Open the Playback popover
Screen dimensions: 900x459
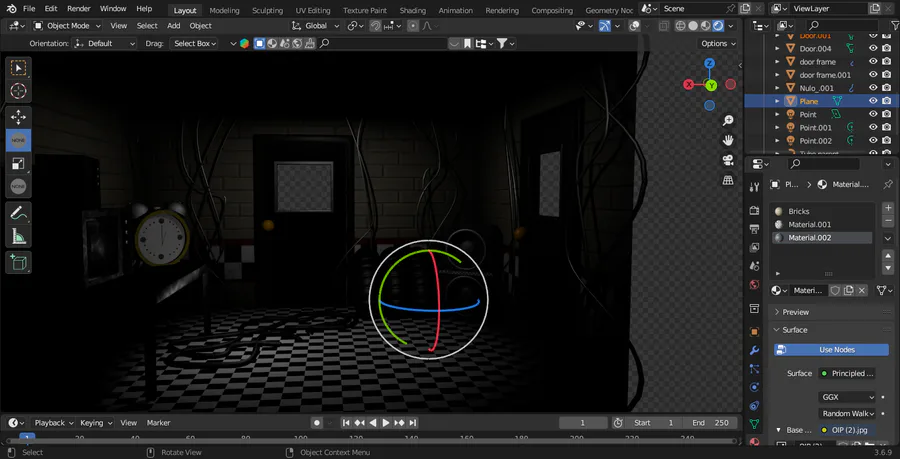pos(54,423)
